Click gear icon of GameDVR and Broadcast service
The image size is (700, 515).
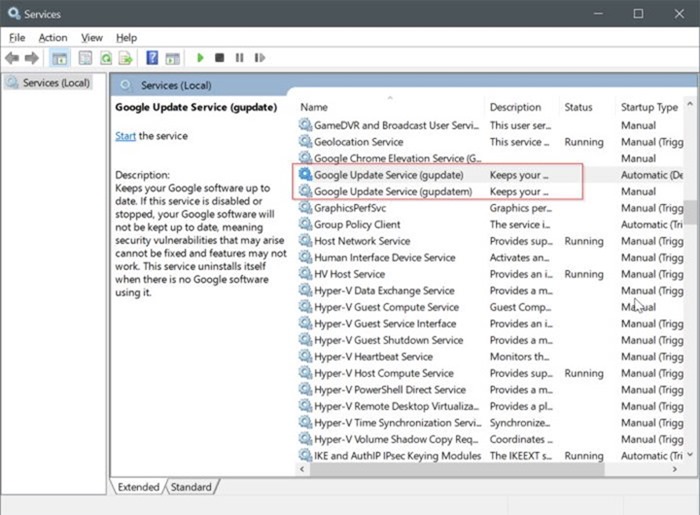pyautogui.click(x=305, y=125)
